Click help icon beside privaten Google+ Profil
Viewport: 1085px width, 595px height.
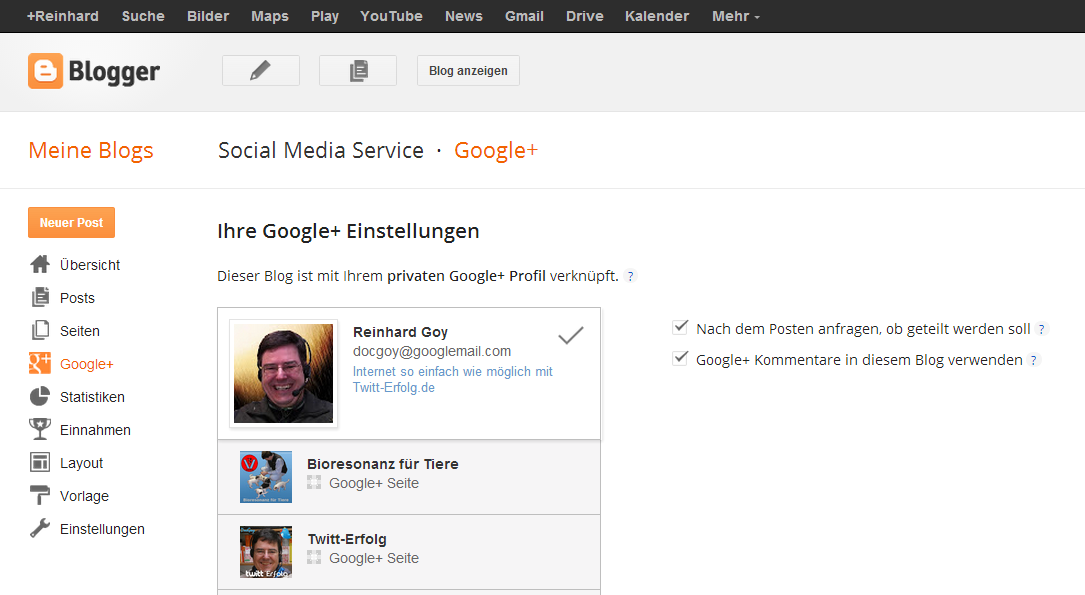pyautogui.click(x=630, y=276)
